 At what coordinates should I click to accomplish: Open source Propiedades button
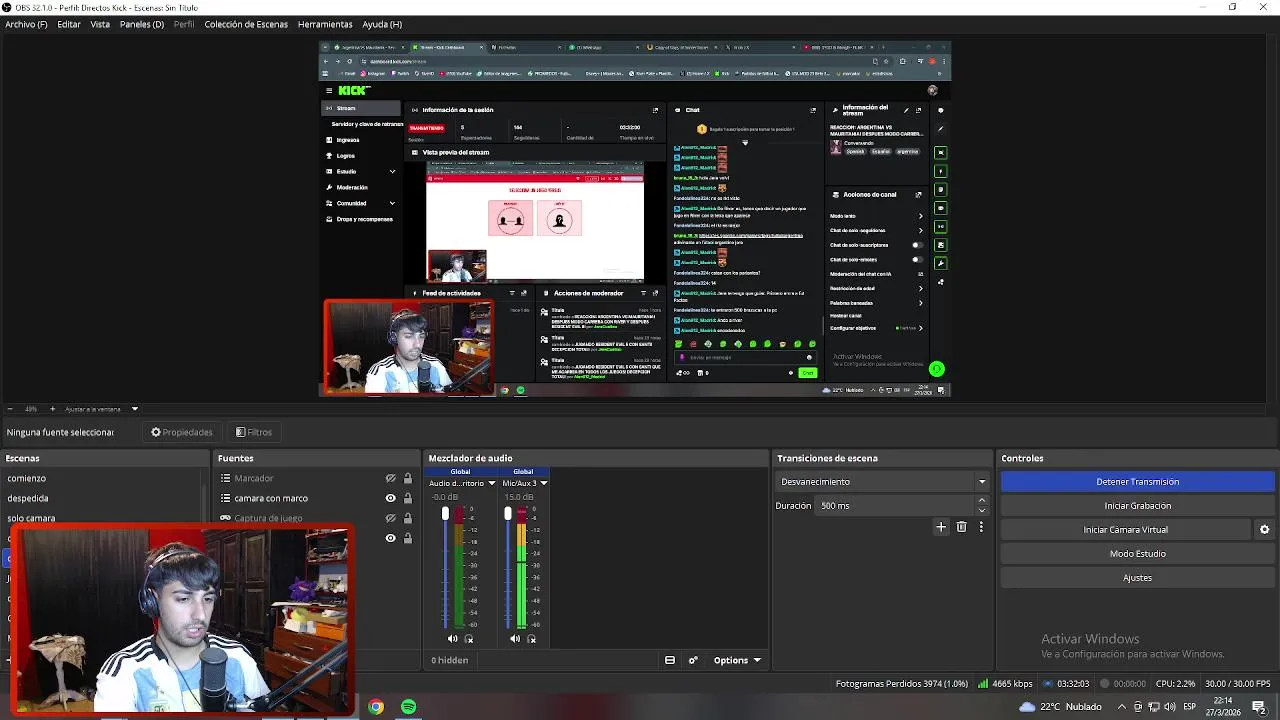182,432
